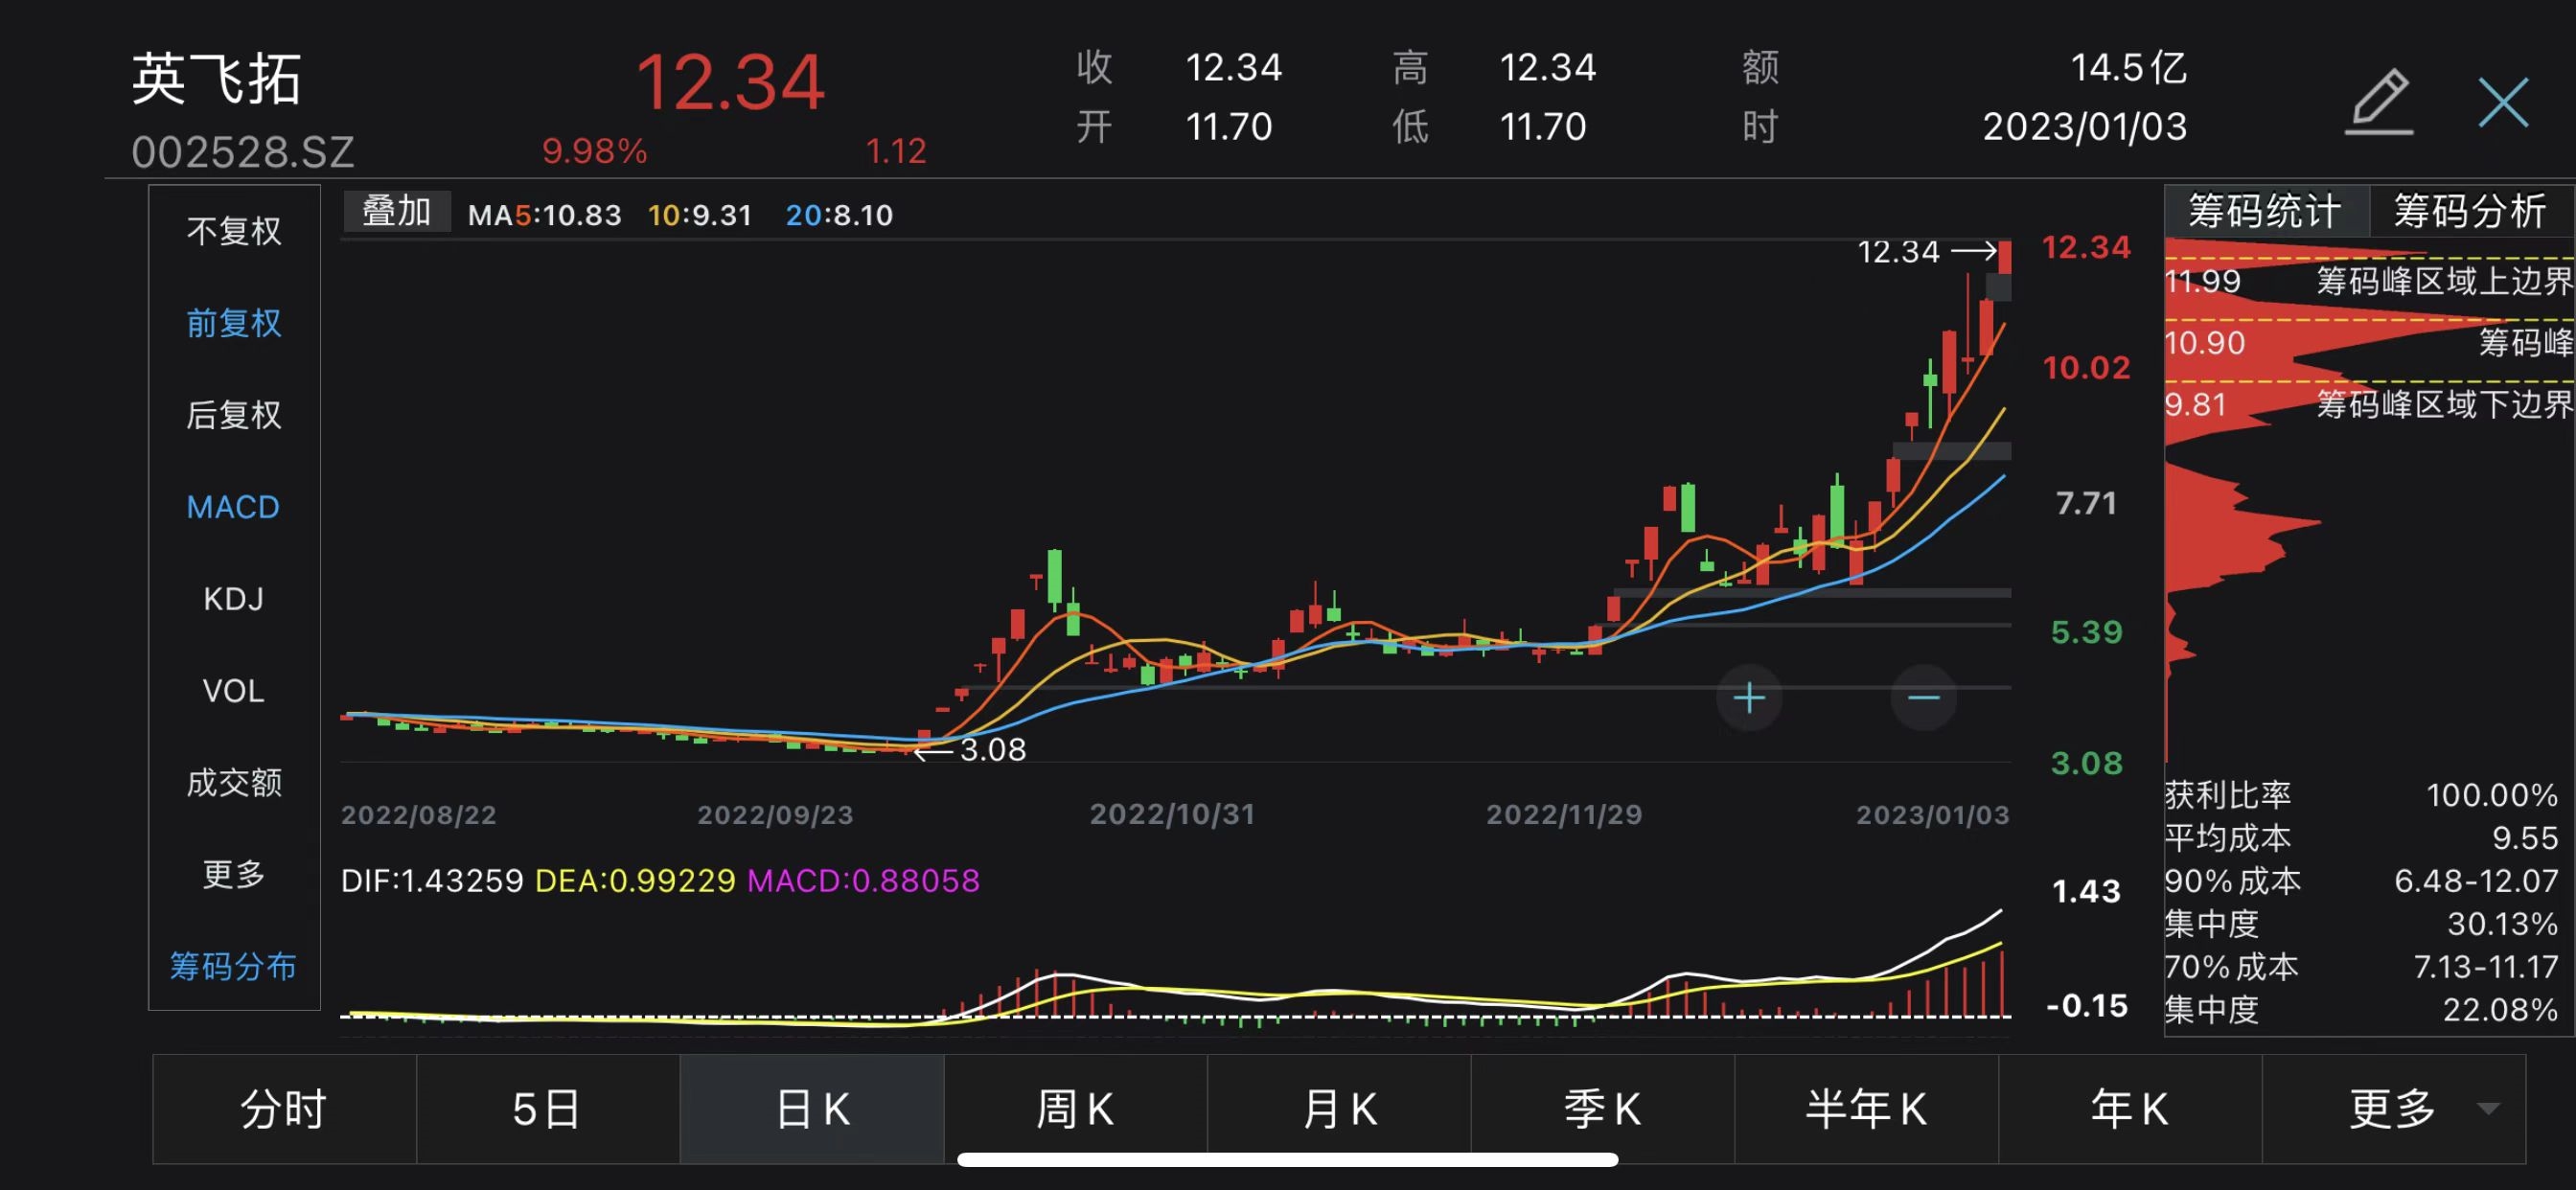The image size is (2576, 1190).
Task: Select the MACD indicator
Action: (234, 507)
